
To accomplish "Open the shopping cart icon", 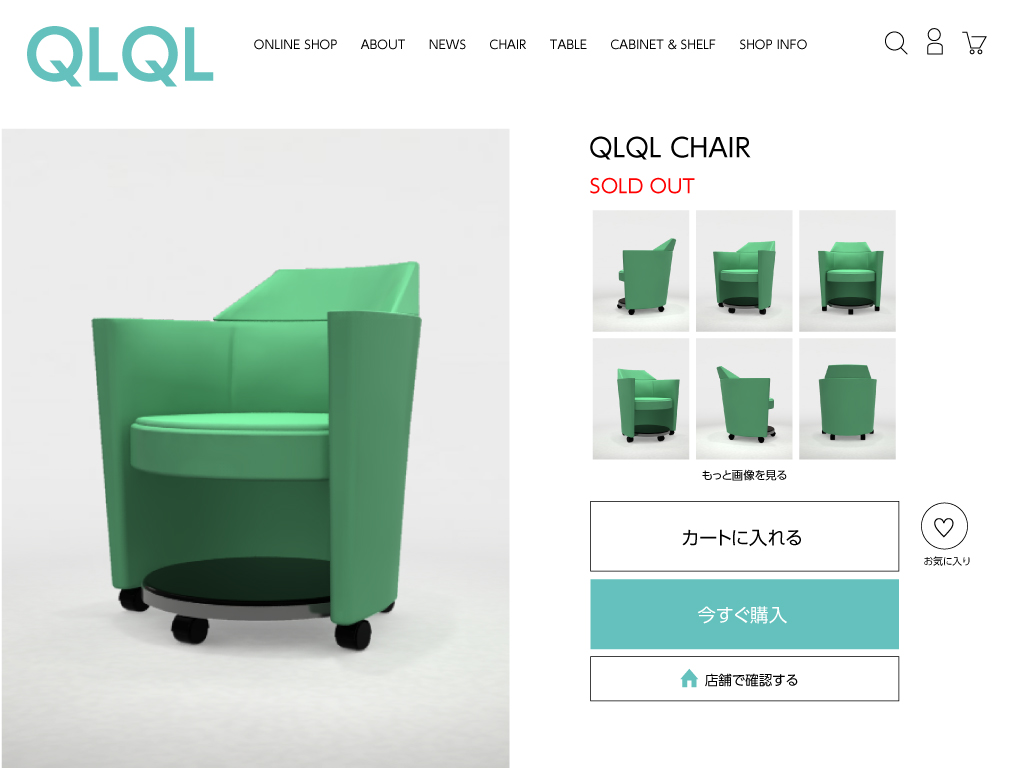I will (975, 43).
